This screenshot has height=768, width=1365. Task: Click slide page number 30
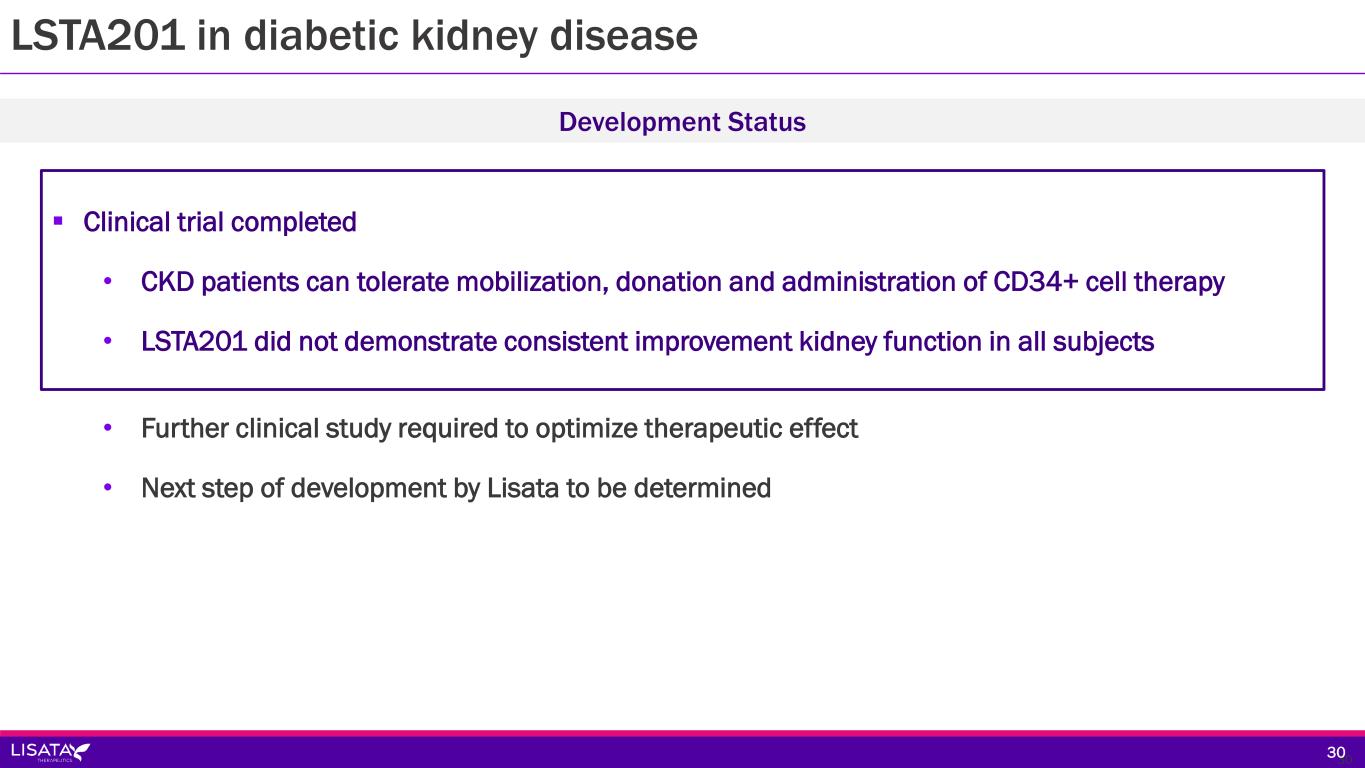(1335, 752)
